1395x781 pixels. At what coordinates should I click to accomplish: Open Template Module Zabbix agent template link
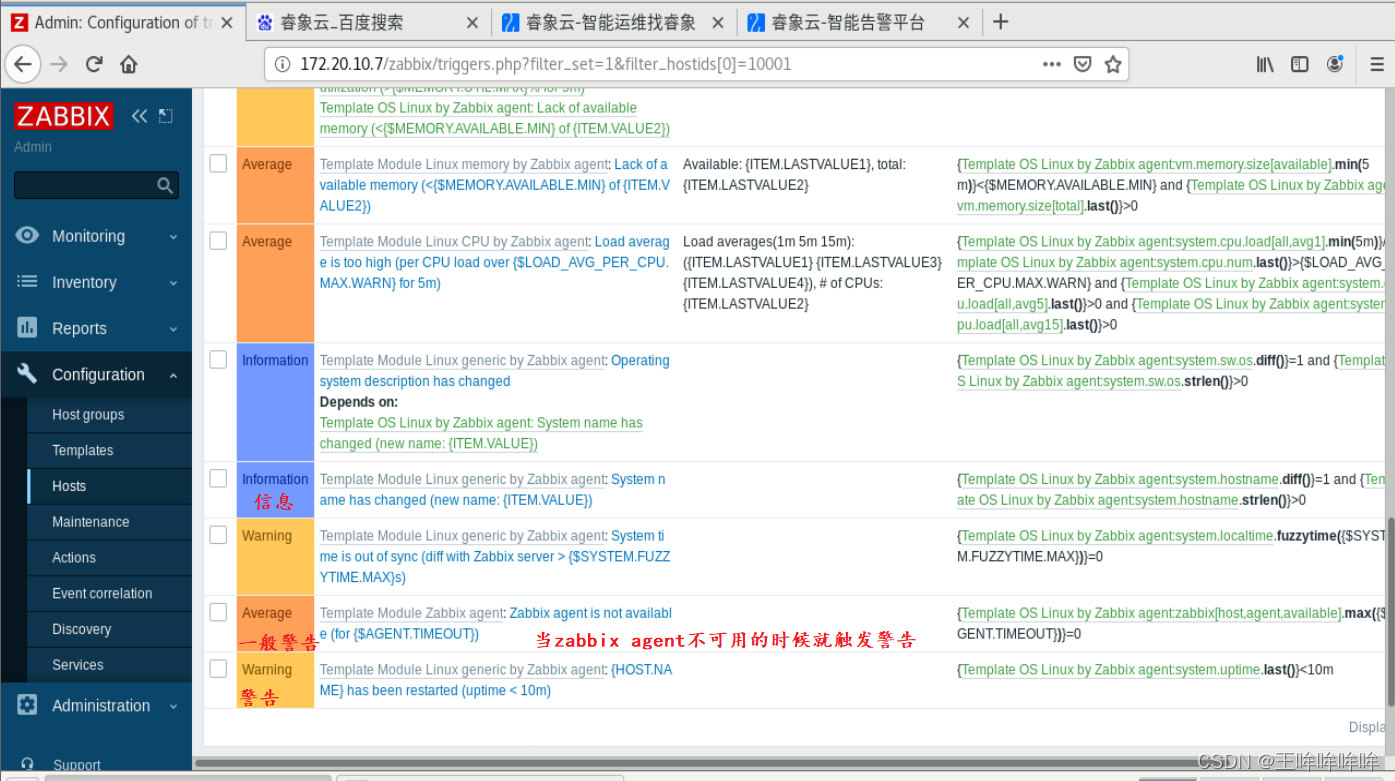(x=411, y=613)
